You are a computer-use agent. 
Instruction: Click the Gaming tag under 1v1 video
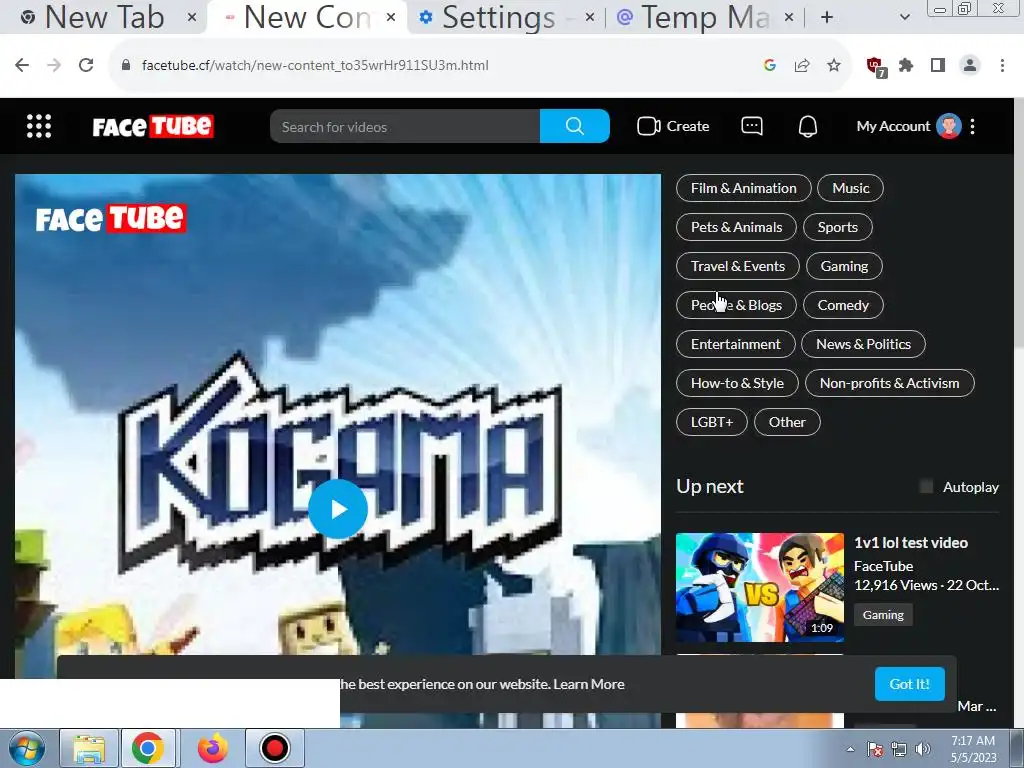pos(883,615)
